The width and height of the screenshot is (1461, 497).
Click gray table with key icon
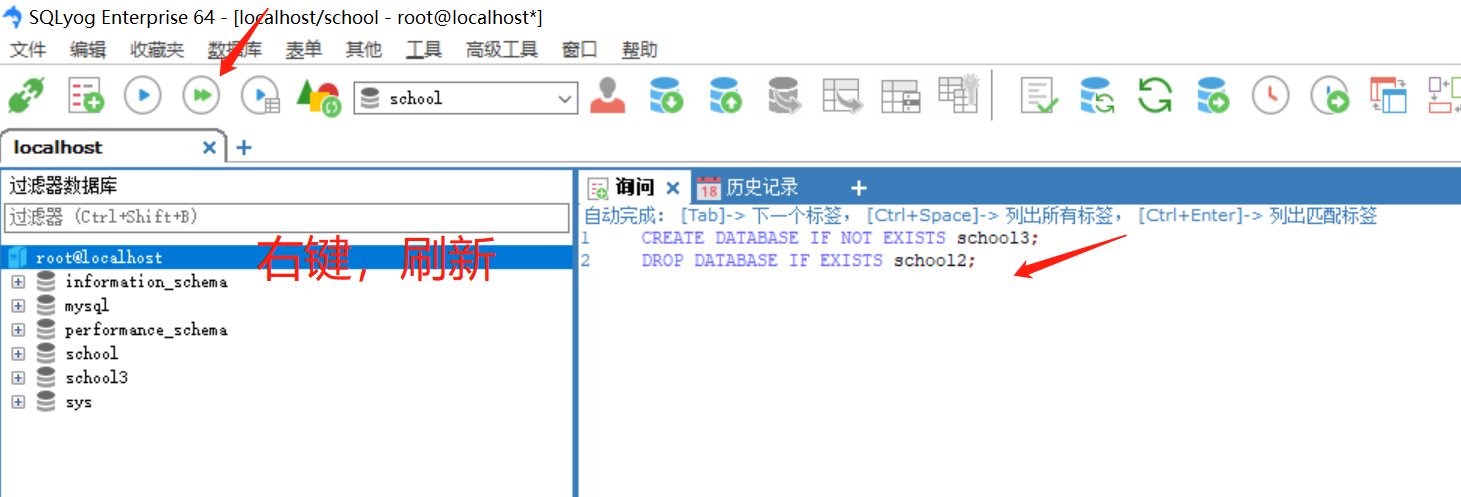(x=958, y=93)
